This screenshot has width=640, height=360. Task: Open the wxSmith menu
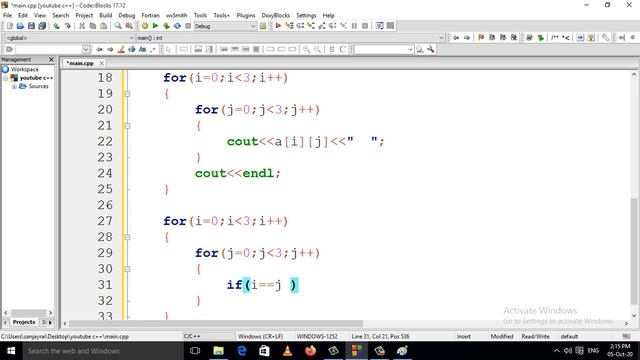pos(176,15)
